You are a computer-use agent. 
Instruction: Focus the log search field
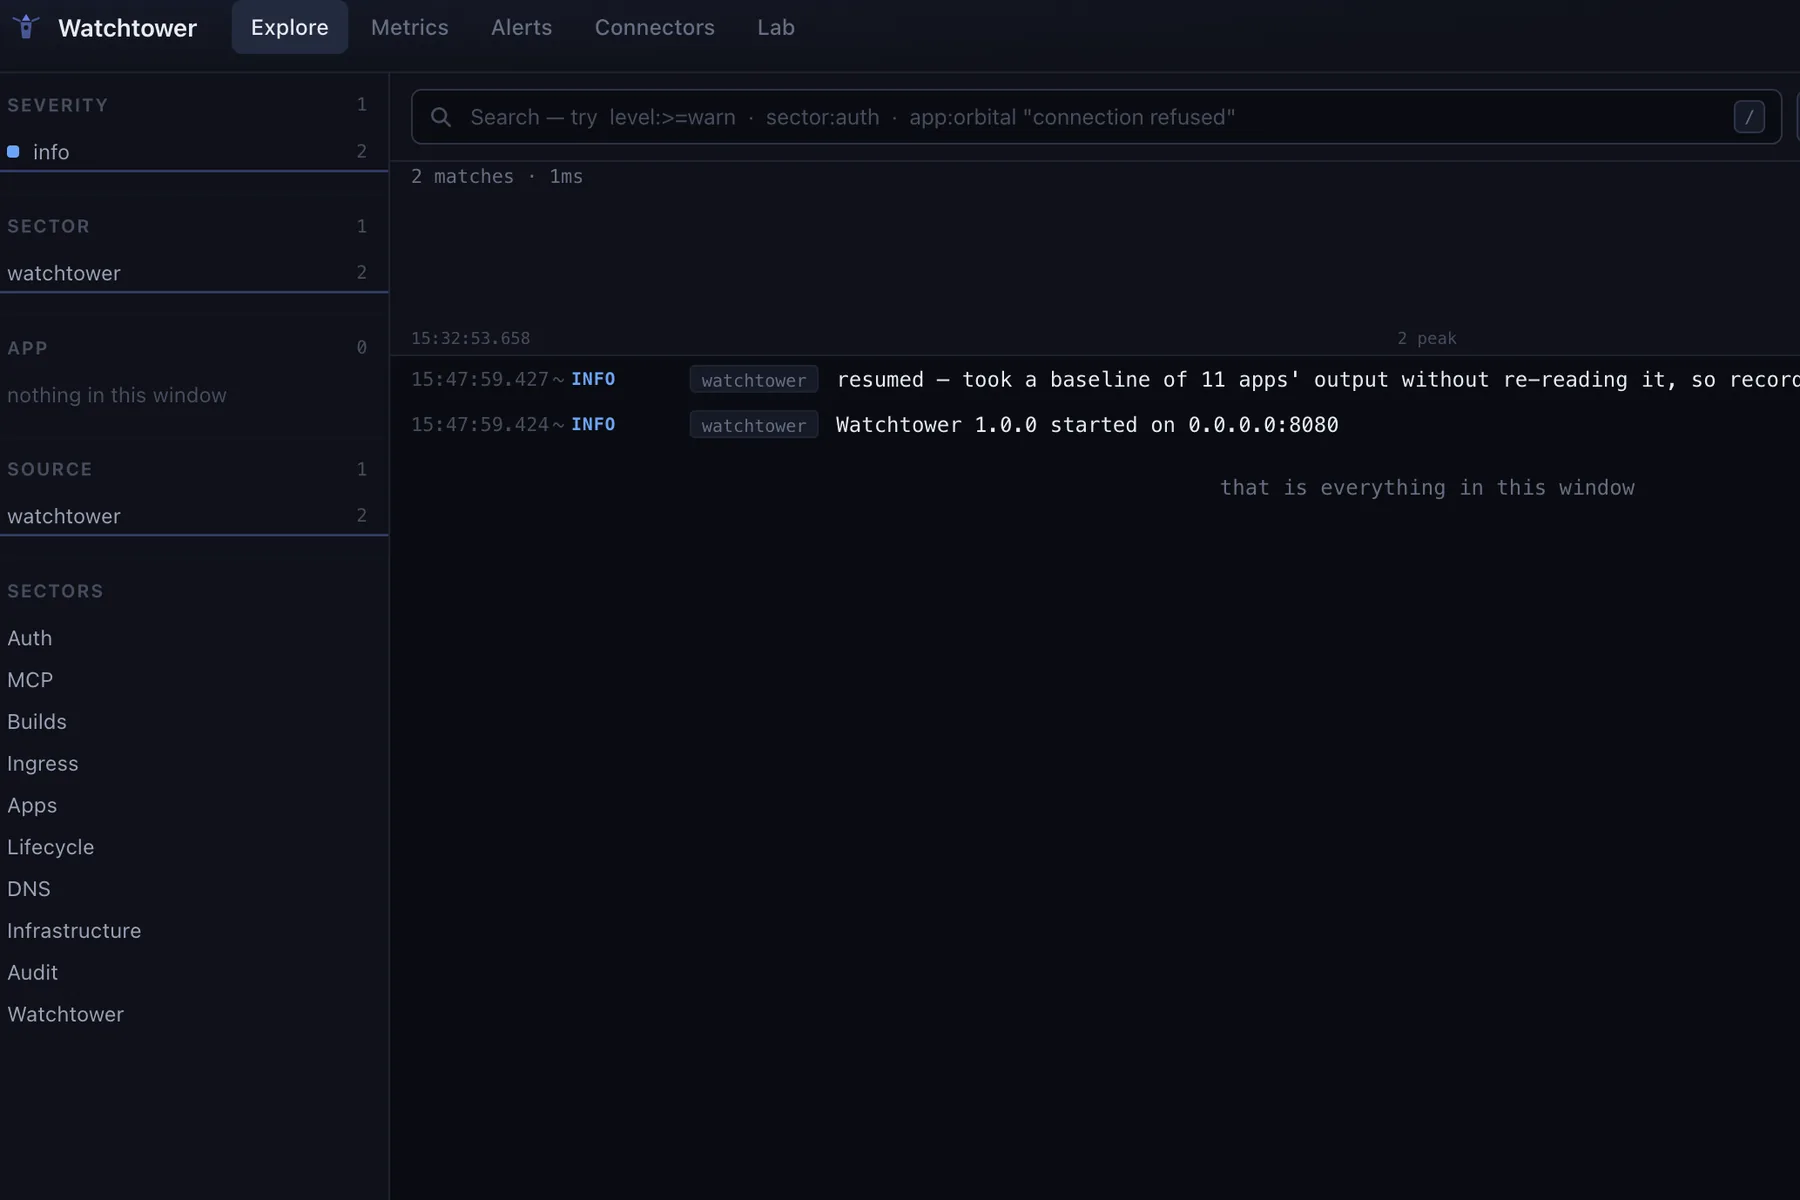pos(1097,117)
